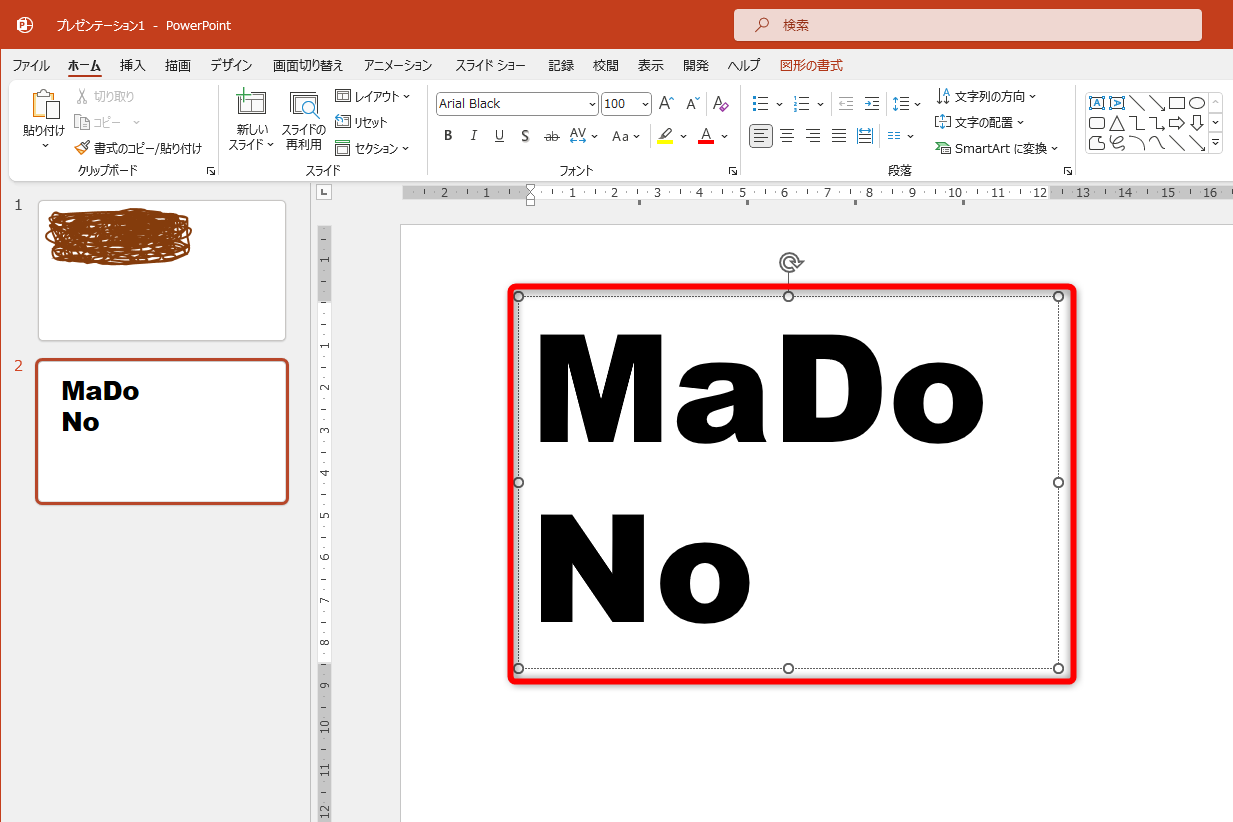Increase font size with the larger A icon

667,104
